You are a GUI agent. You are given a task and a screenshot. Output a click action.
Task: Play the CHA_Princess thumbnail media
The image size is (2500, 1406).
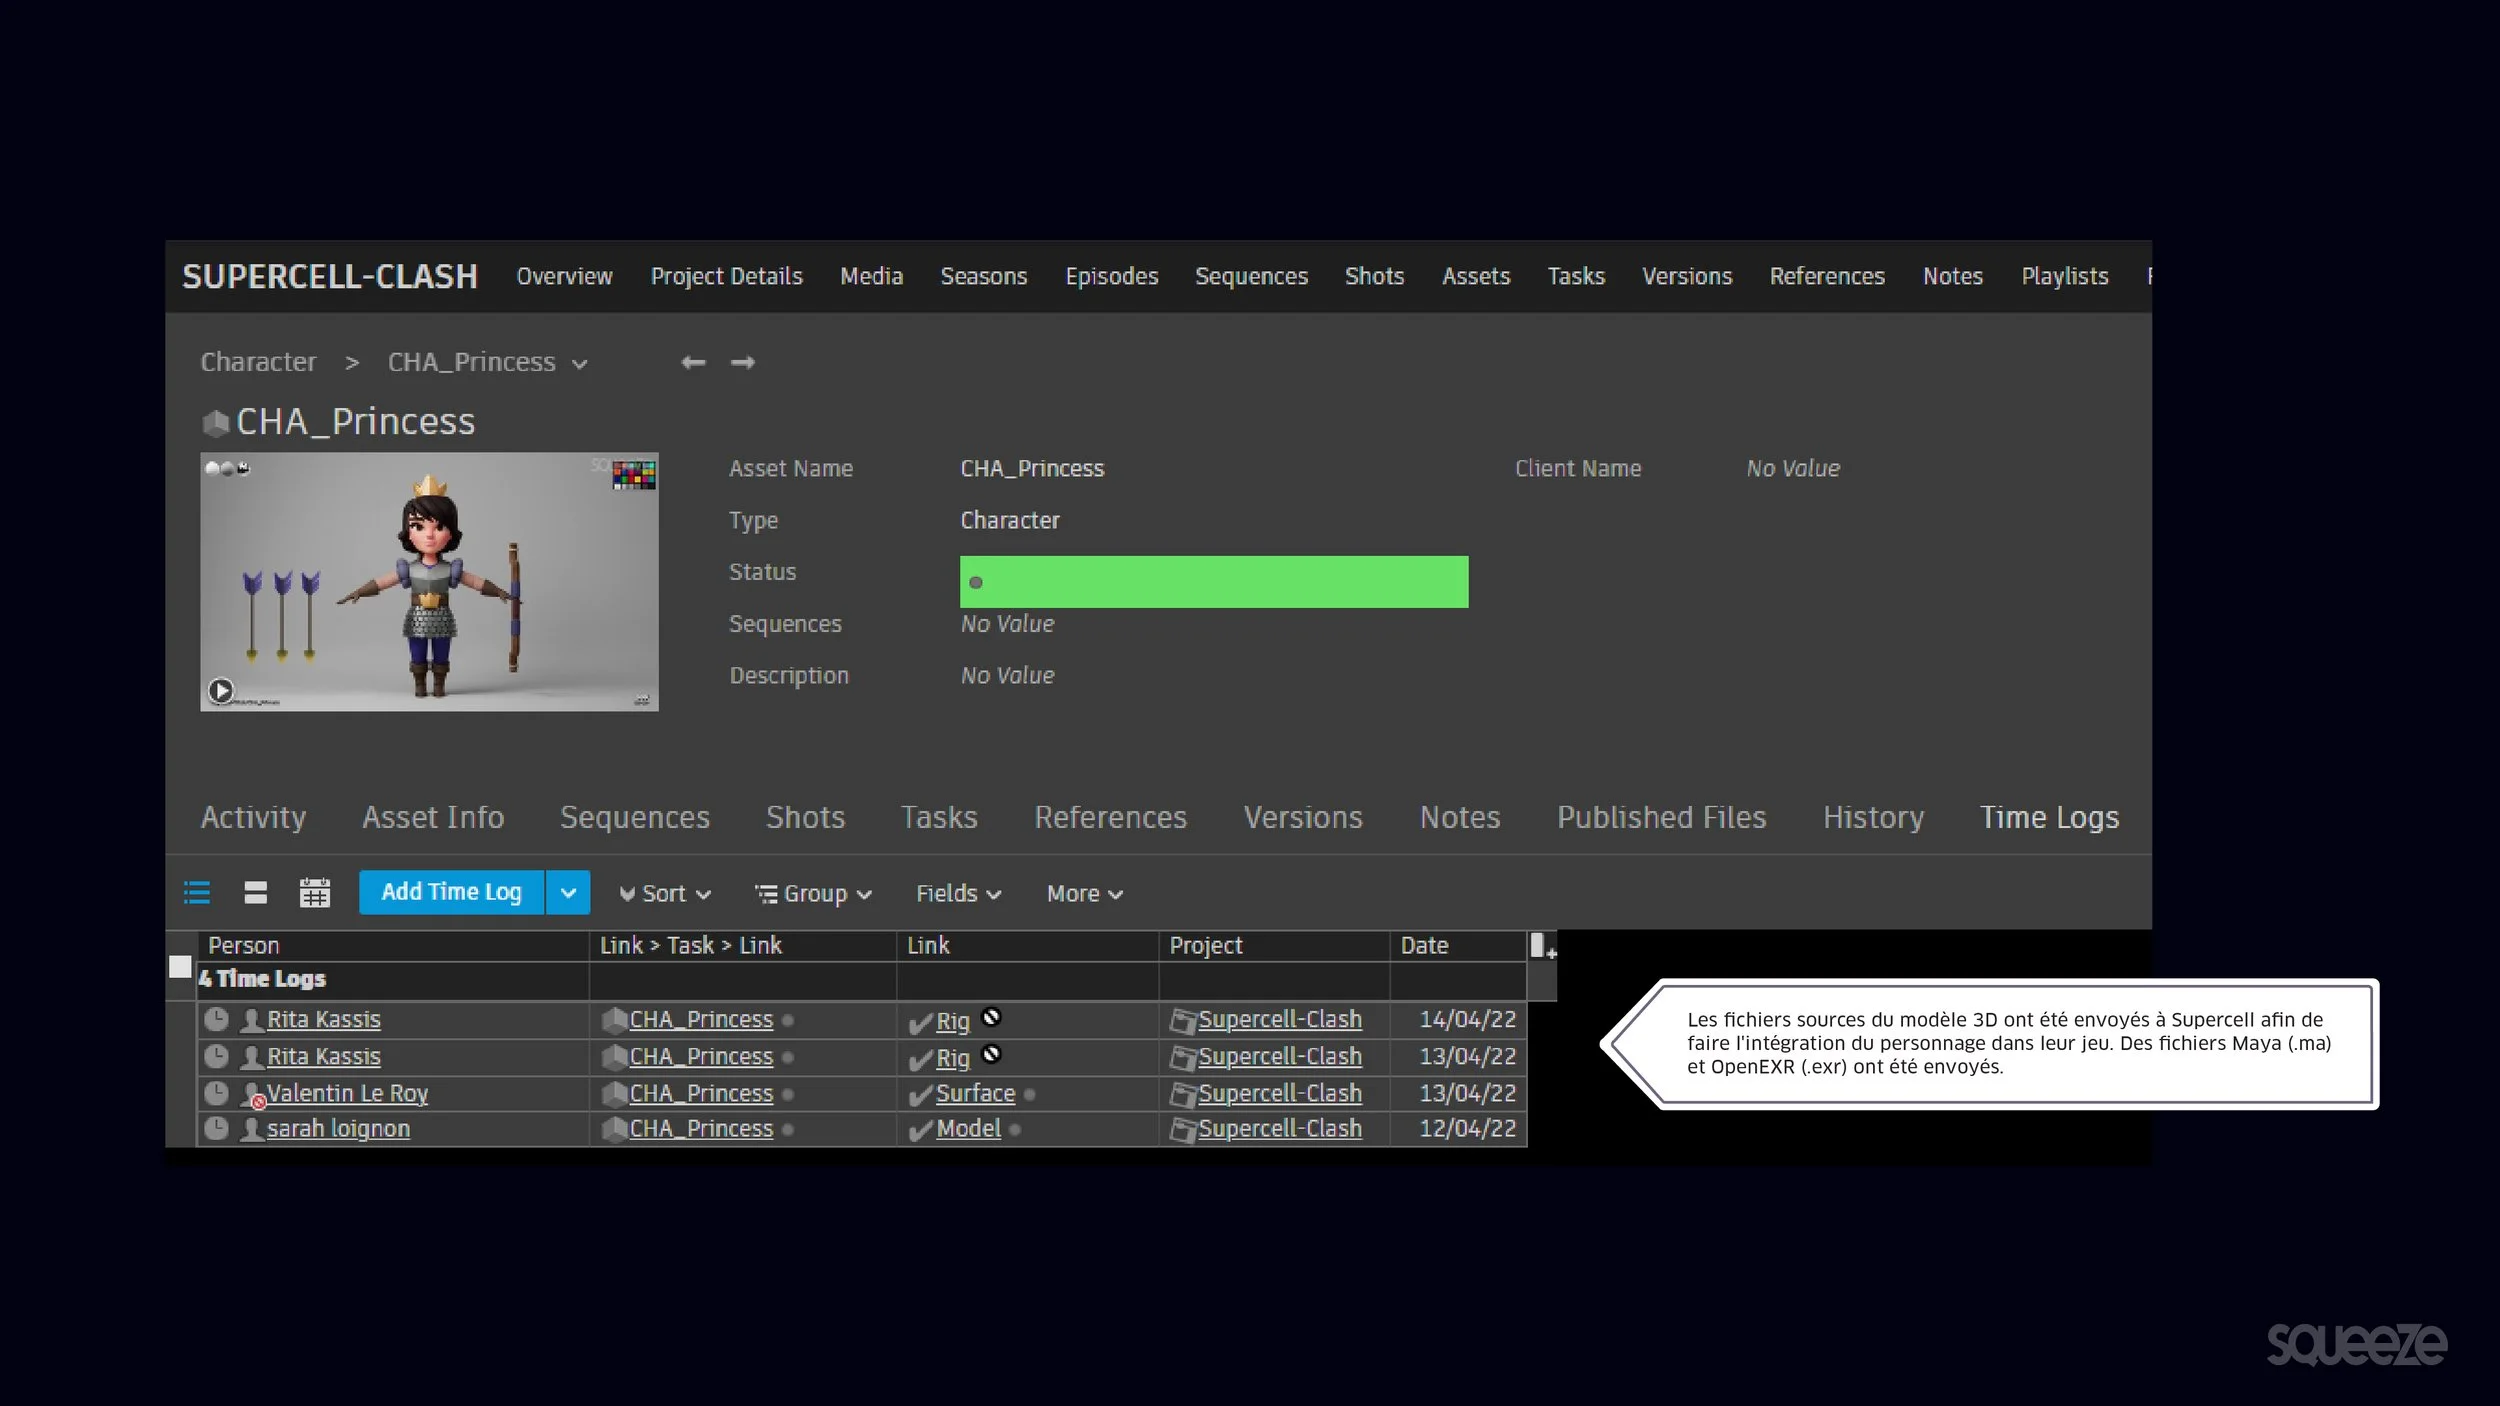[220, 690]
